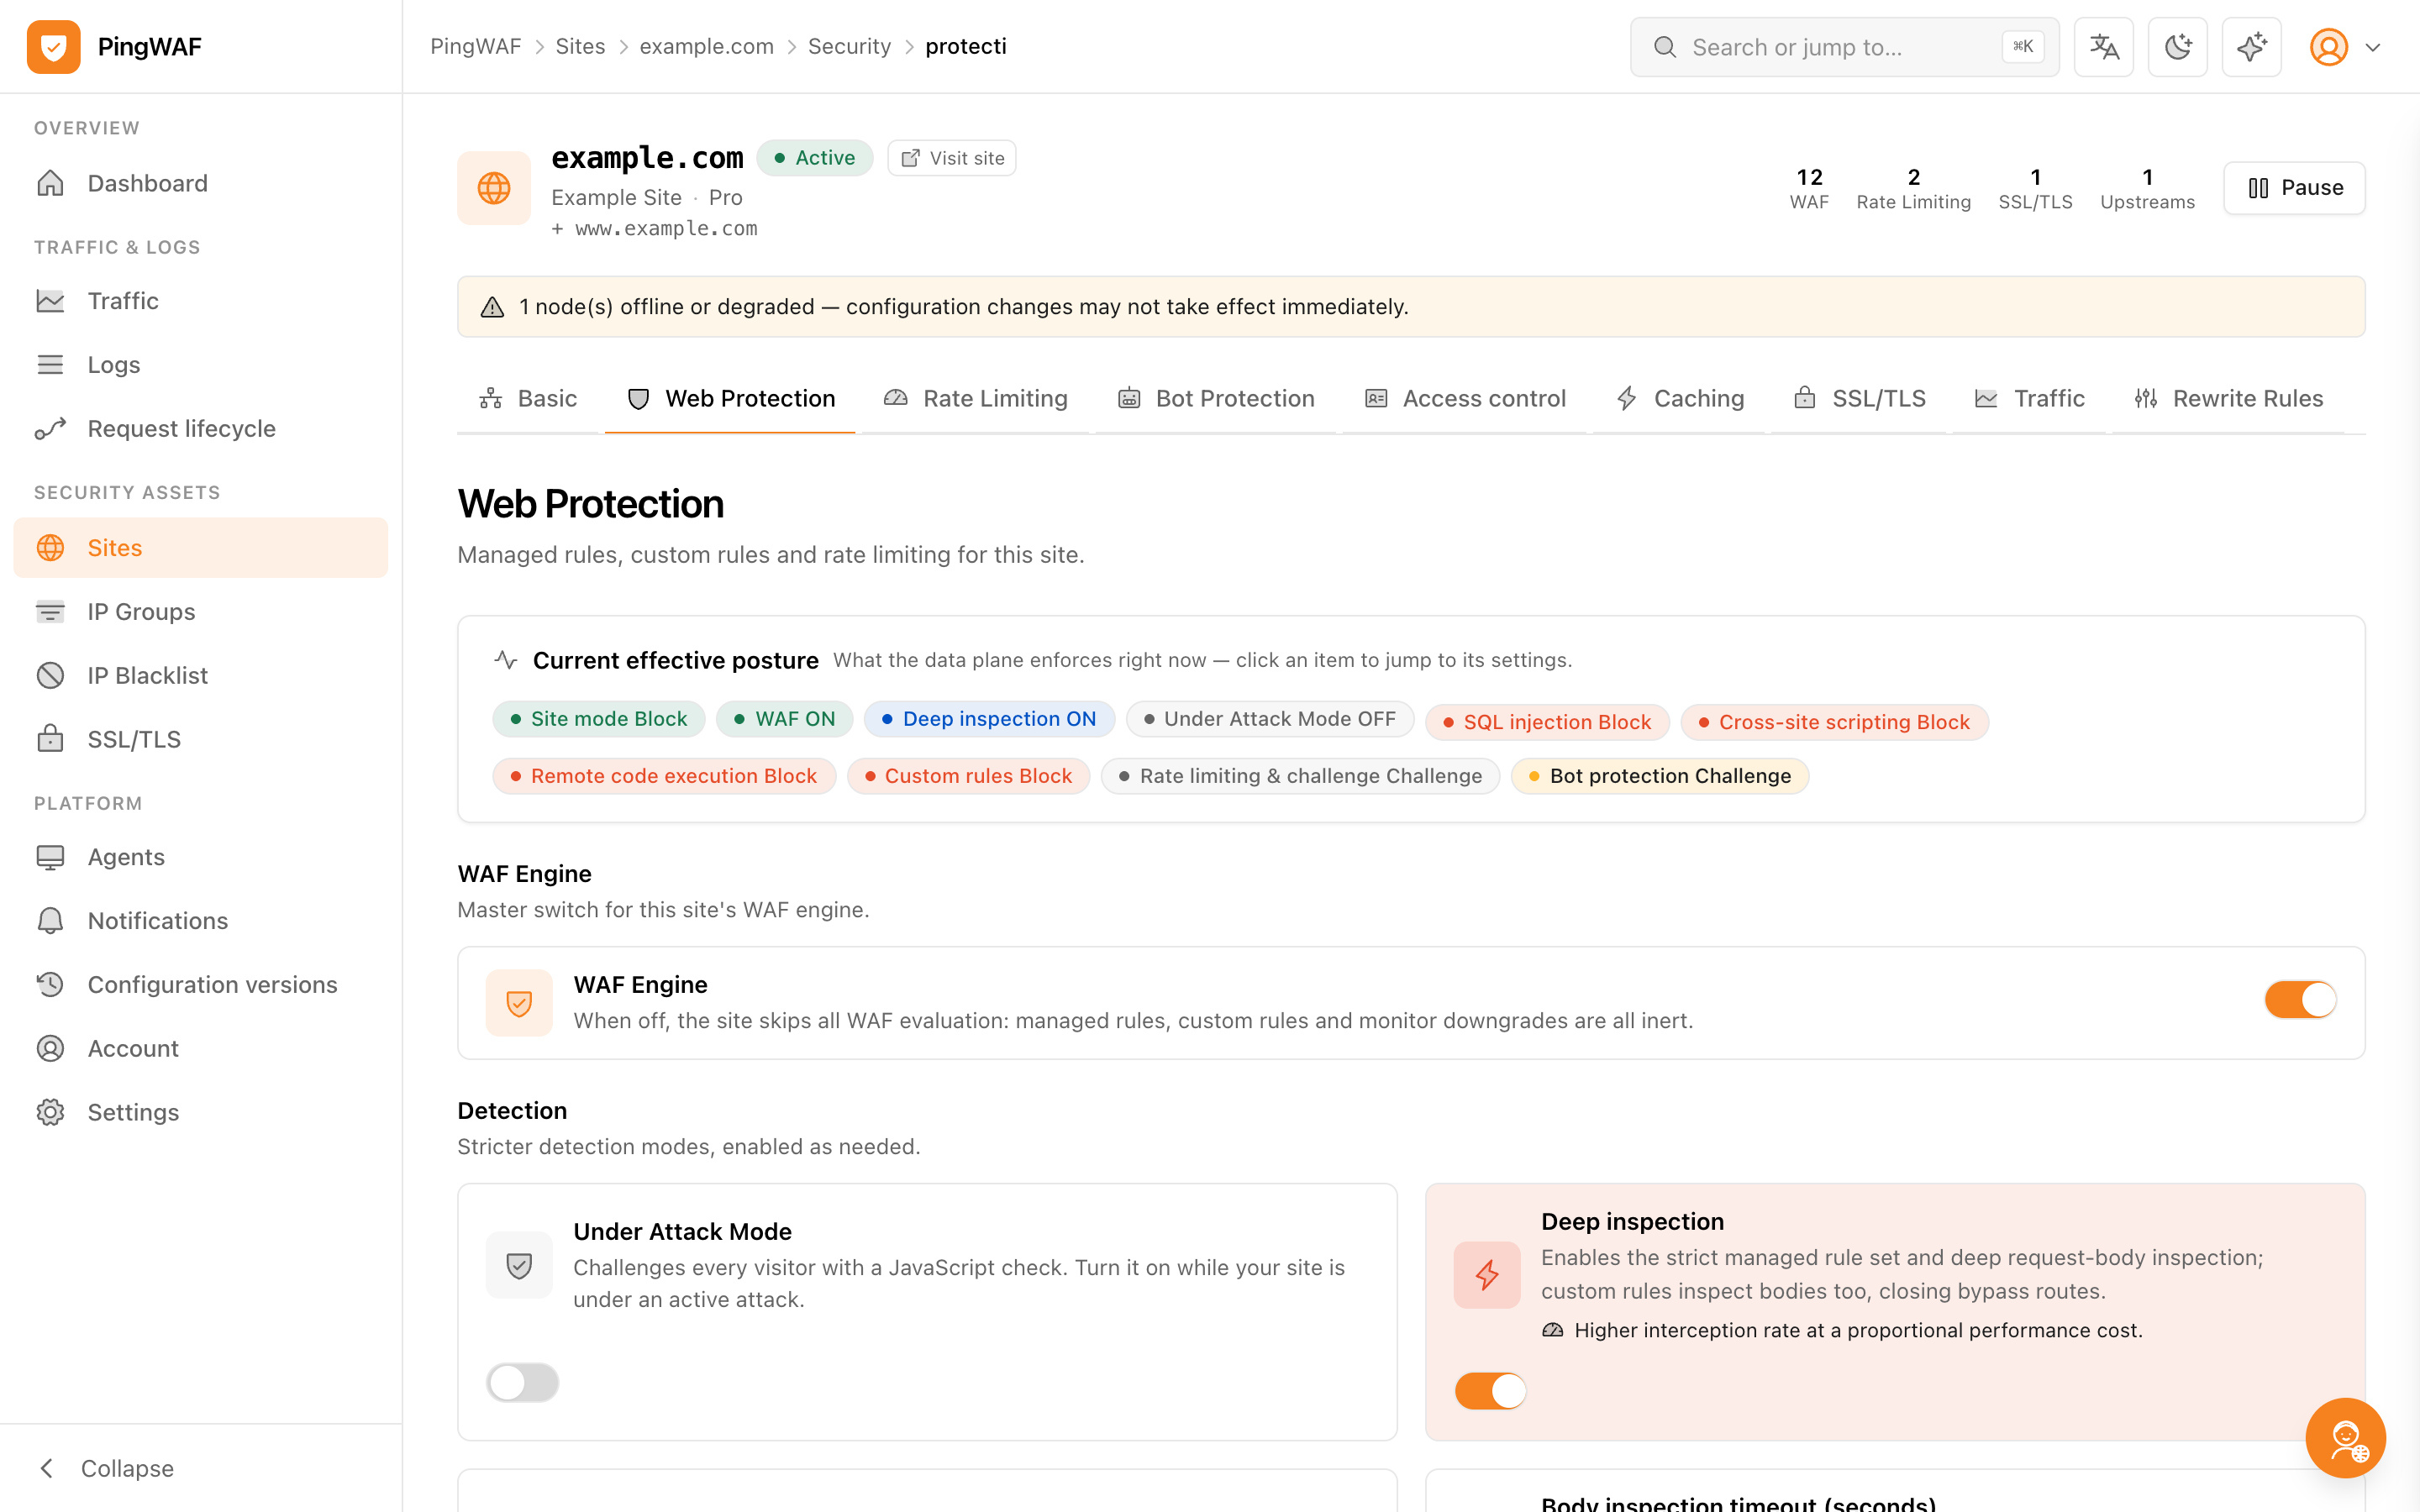The image size is (2420, 1512).
Task: Click the WAF Engine shield card icon
Action: pyautogui.click(x=519, y=1003)
